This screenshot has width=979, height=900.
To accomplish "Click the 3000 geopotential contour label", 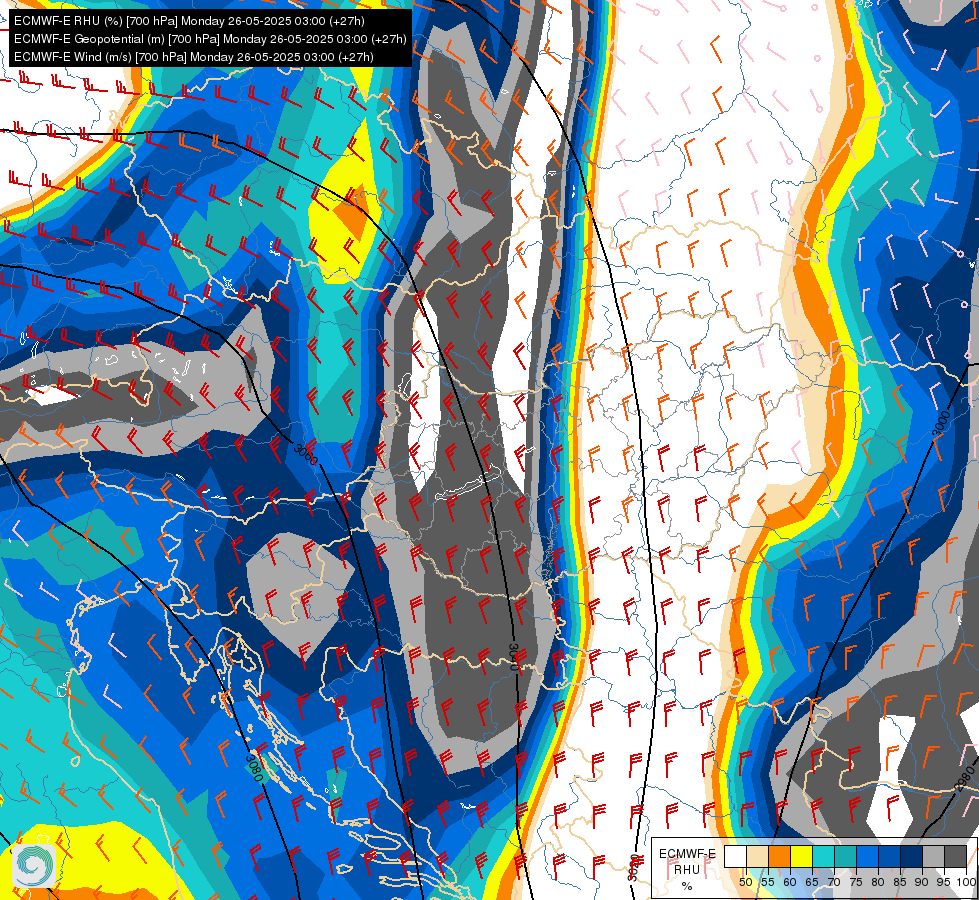I will coord(941,423).
